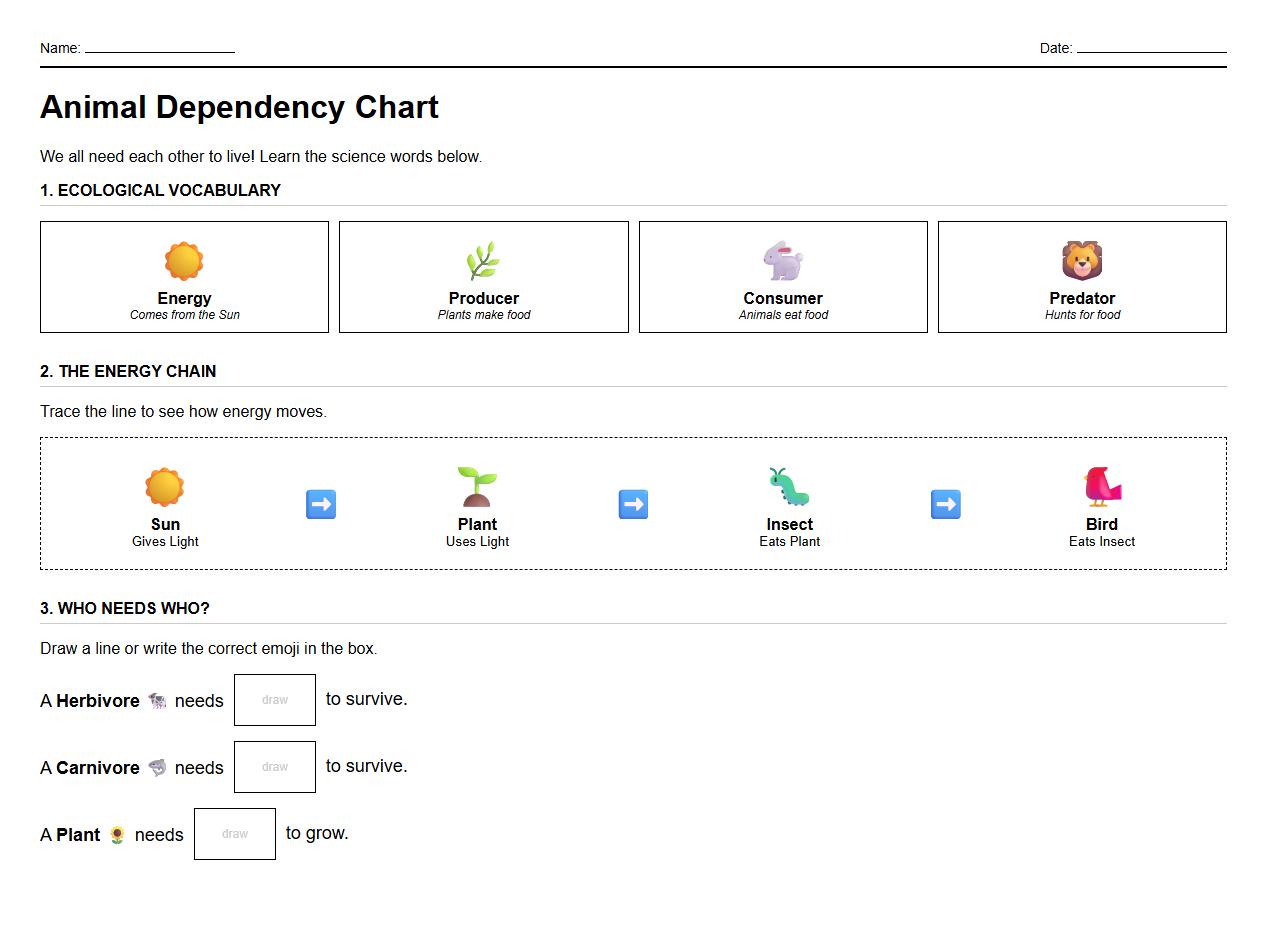This screenshot has width=1267, height=930.
Task: Click the Bird icon labeled Eats Insect
Action: point(1102,486)
